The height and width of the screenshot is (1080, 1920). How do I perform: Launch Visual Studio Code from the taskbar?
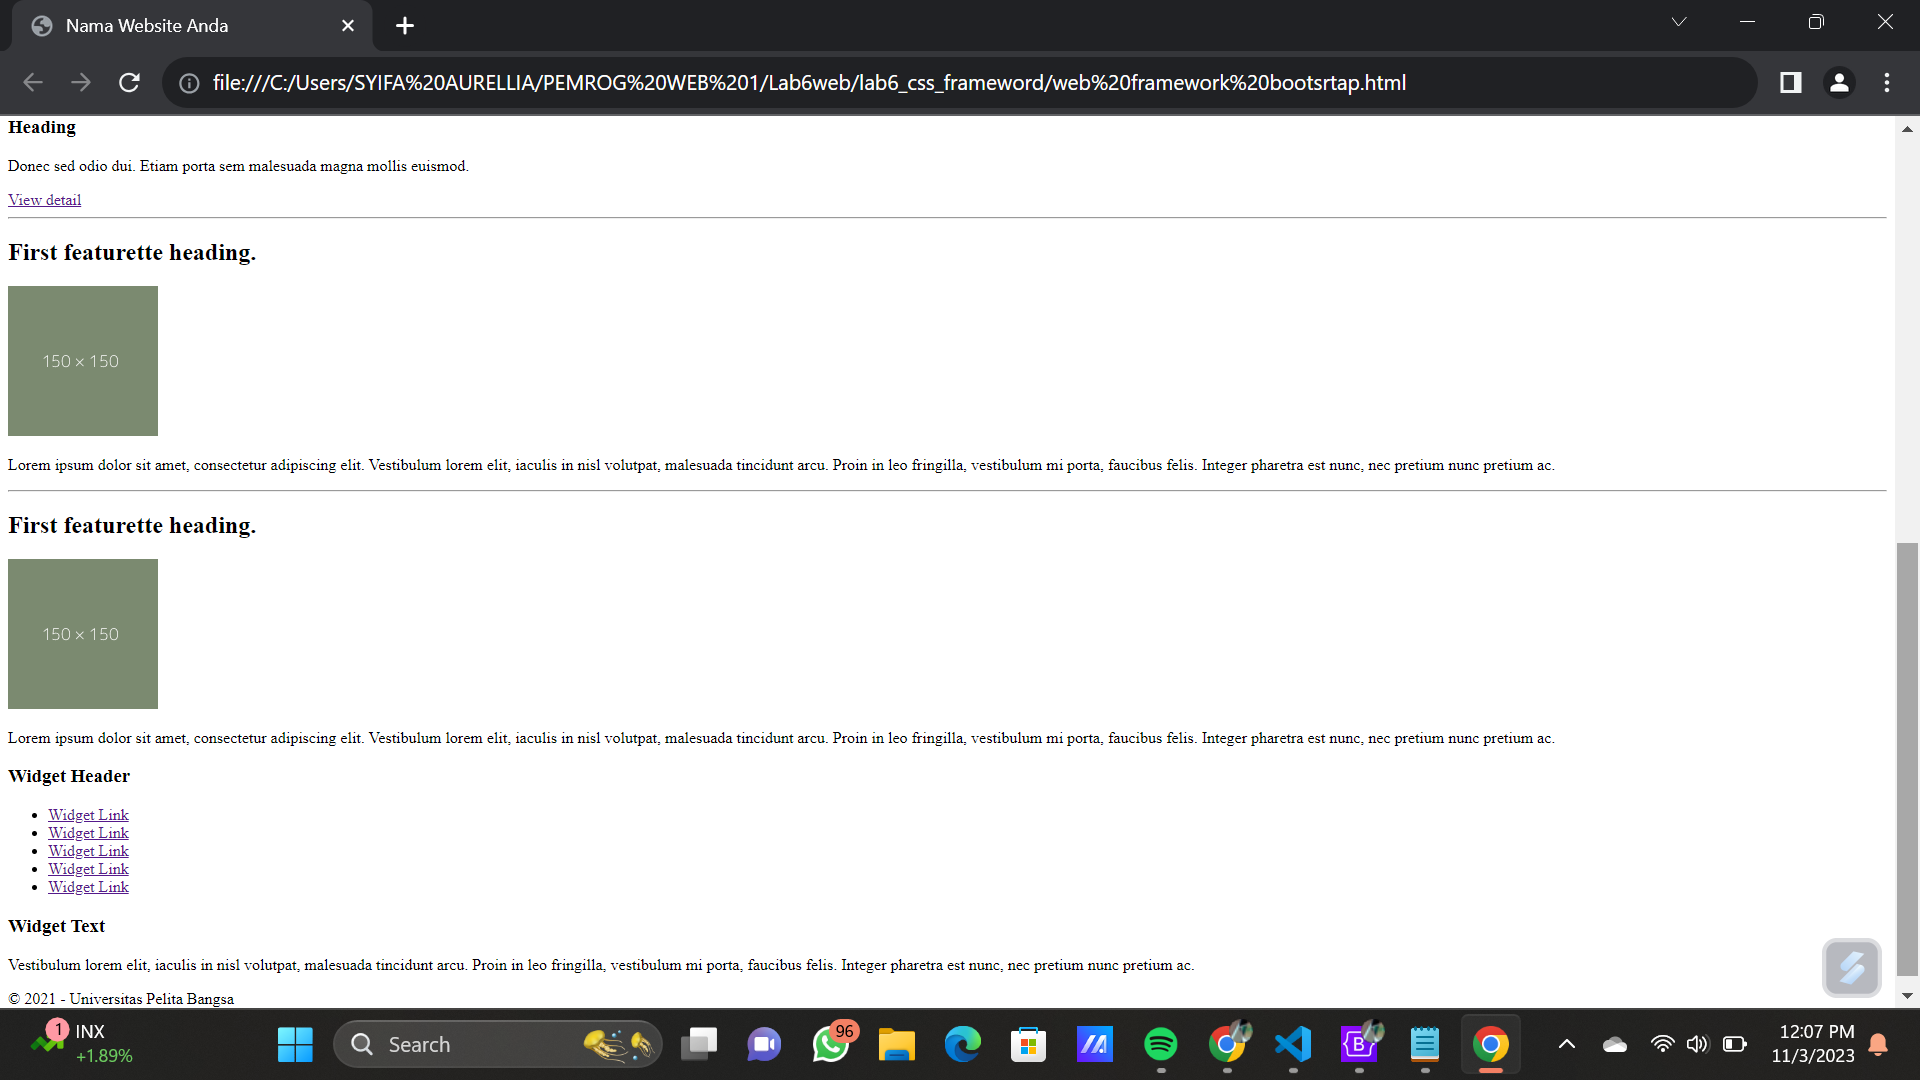coord(1293,1044)
